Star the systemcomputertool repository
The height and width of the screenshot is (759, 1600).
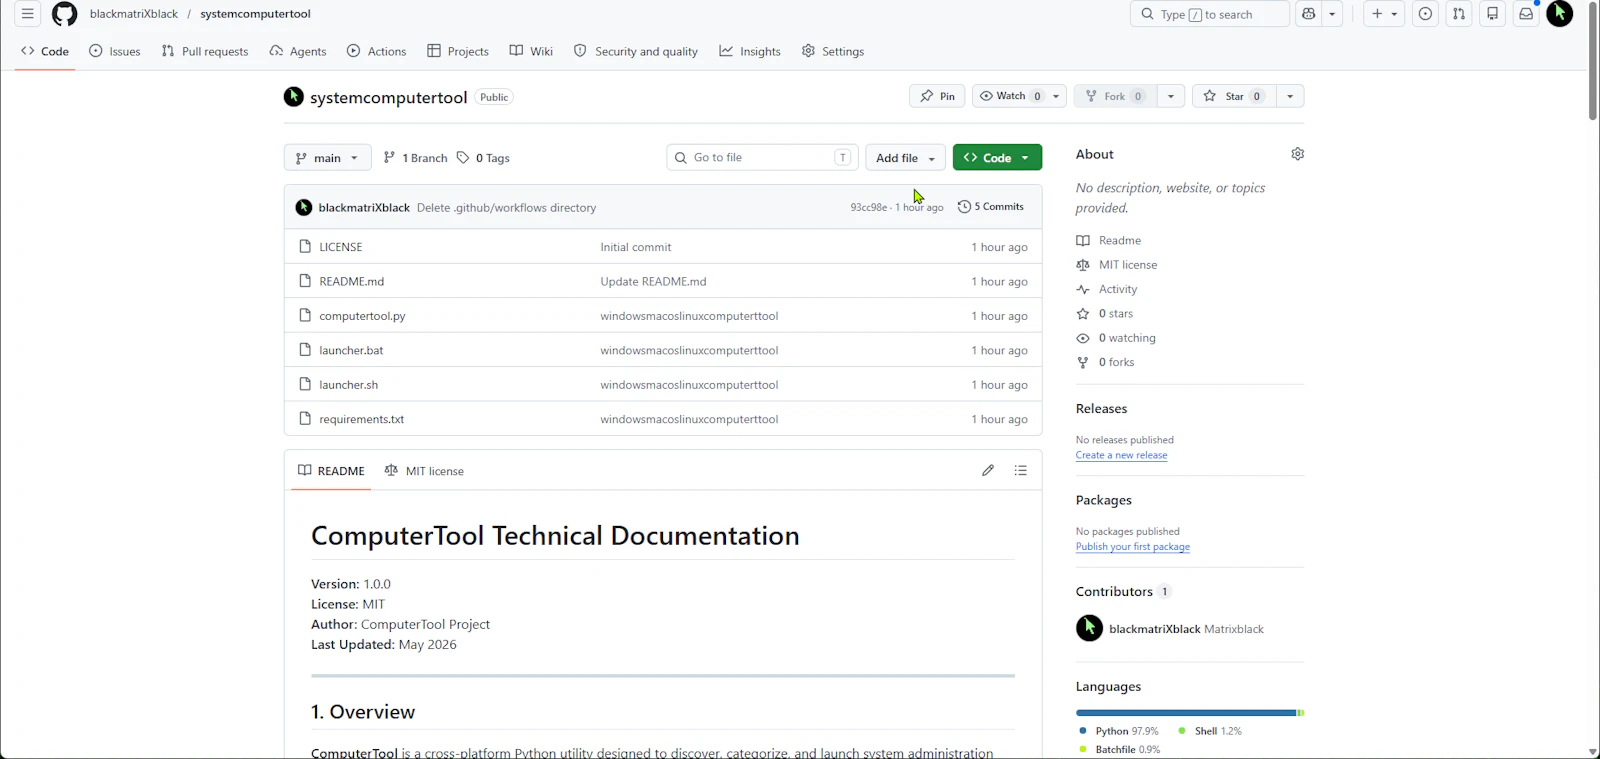[x=1233, y=96]
